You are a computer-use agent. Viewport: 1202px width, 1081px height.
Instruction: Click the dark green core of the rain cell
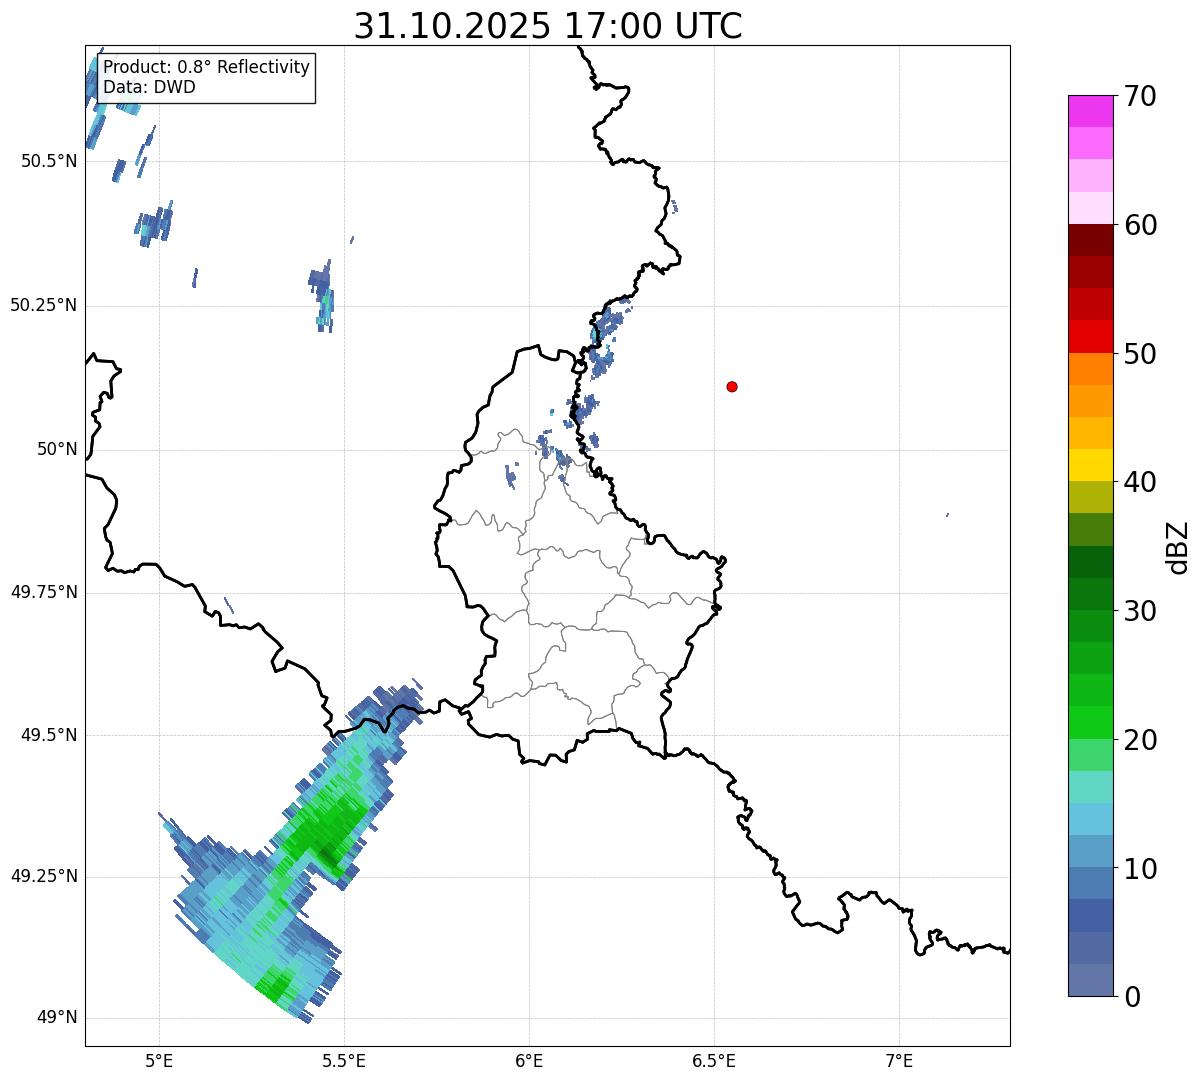[x=328, y=858]
